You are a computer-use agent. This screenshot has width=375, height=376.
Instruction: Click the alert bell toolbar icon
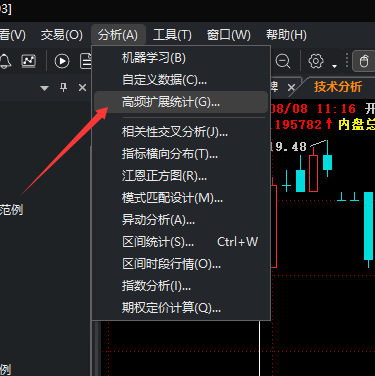coord(5,61)
